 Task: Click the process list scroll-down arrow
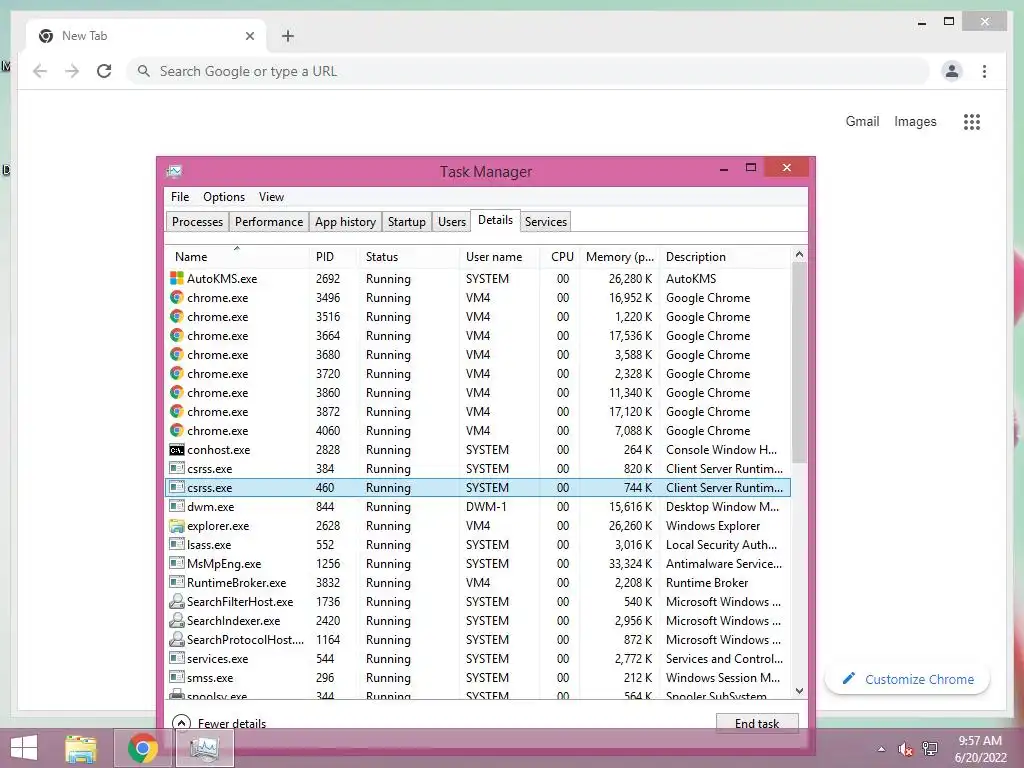pos(799,690)
